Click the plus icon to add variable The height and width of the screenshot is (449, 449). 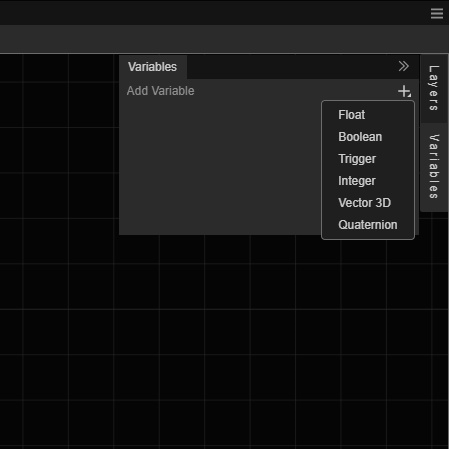pyautogui.click(x=404, y=91)
